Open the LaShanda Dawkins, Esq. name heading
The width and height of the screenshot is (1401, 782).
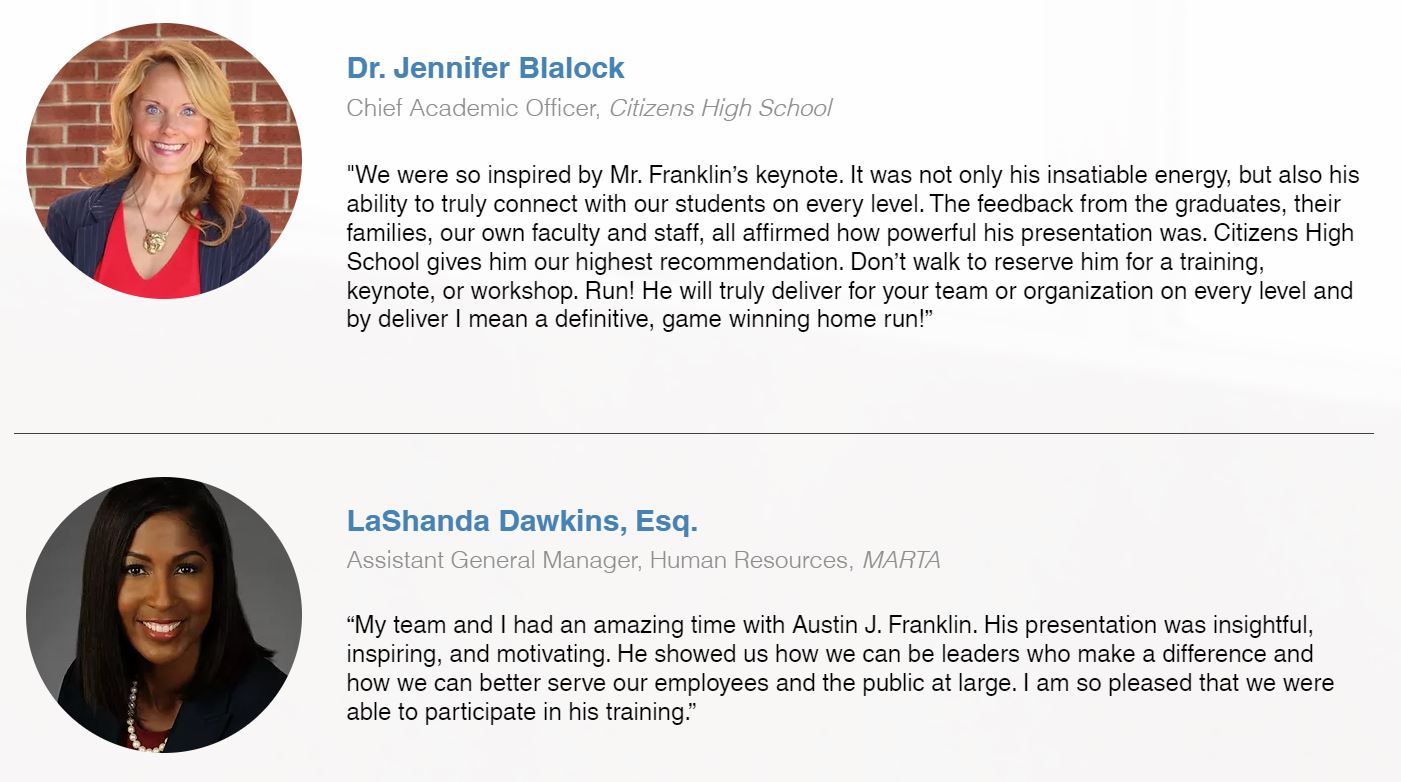(x=521, y=521)
